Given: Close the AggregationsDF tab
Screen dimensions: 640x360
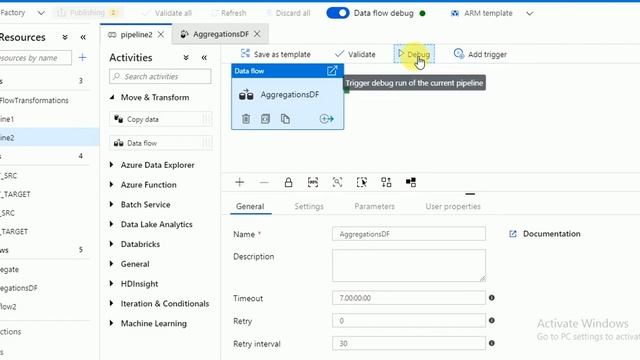Looking at the screenshot, I should [x=257, y=34].
